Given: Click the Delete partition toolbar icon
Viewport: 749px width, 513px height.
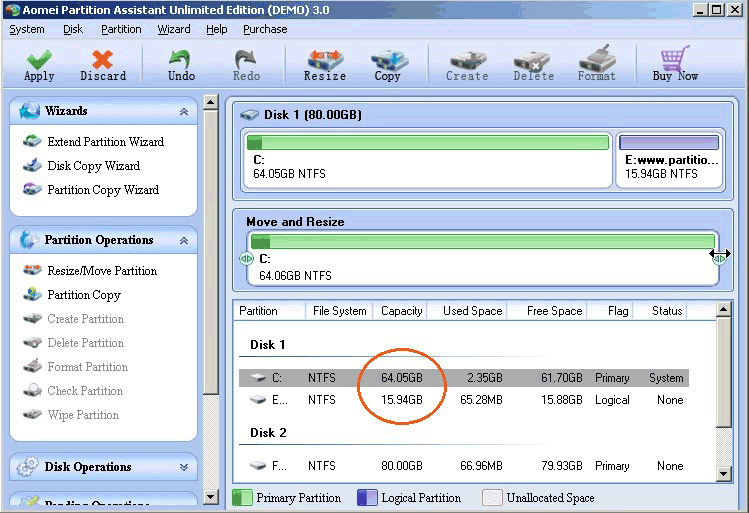Looking at the screenshot, I should tap(532, 61).
